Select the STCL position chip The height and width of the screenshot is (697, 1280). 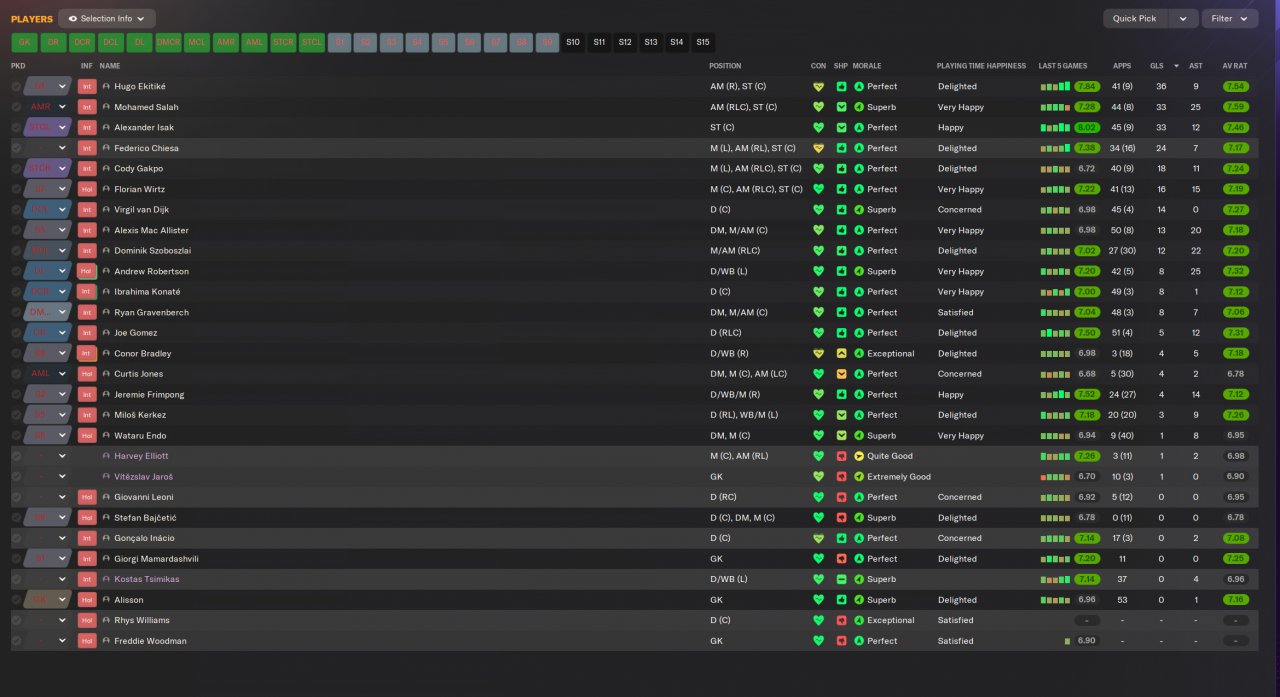pyautogui.click(x=313, y=42)
